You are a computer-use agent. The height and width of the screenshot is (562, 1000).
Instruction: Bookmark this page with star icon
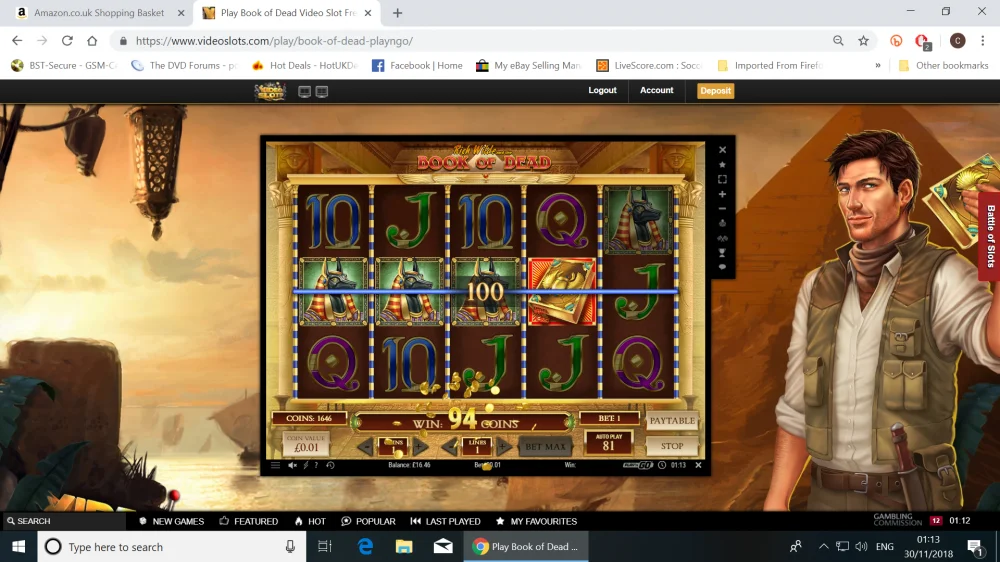(864, 41)
